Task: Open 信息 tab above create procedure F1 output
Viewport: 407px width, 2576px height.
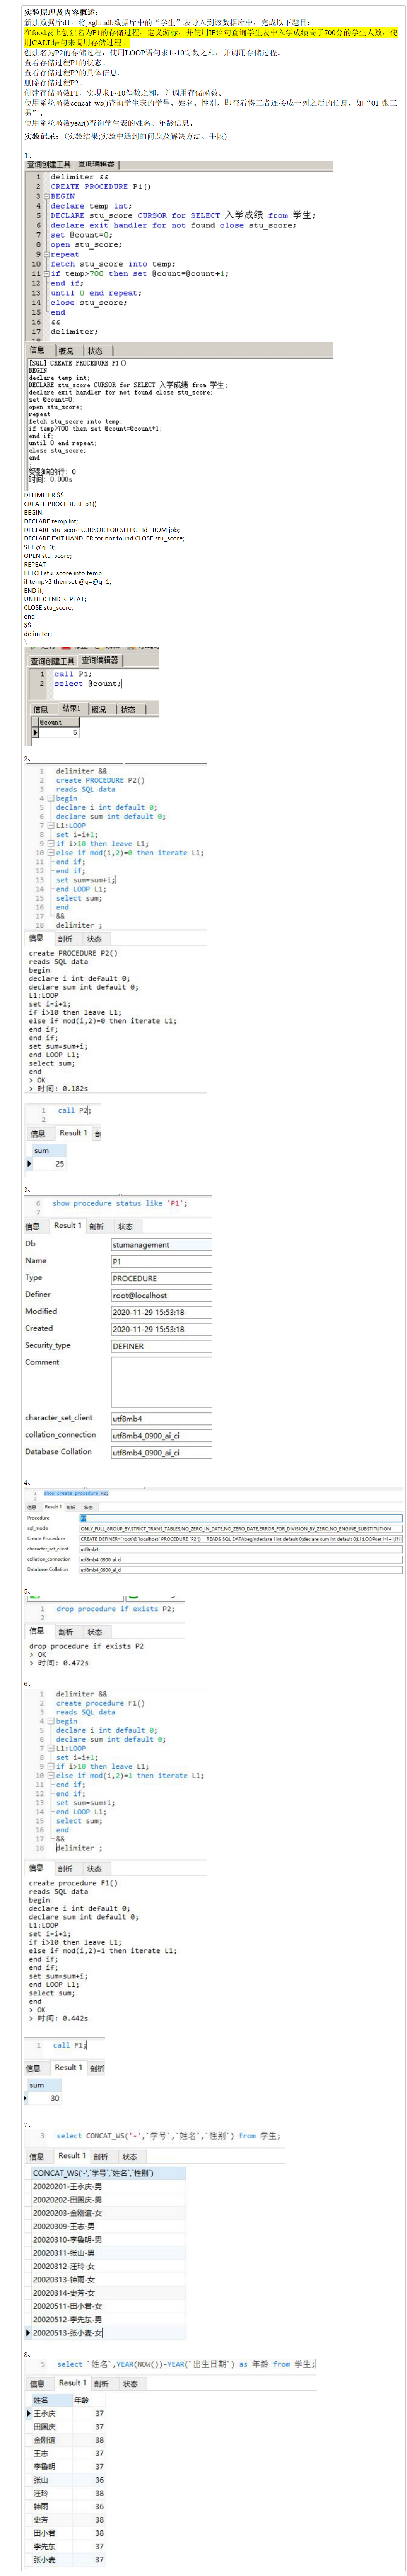Action: pyautogui.click(x=36, y=1868)
